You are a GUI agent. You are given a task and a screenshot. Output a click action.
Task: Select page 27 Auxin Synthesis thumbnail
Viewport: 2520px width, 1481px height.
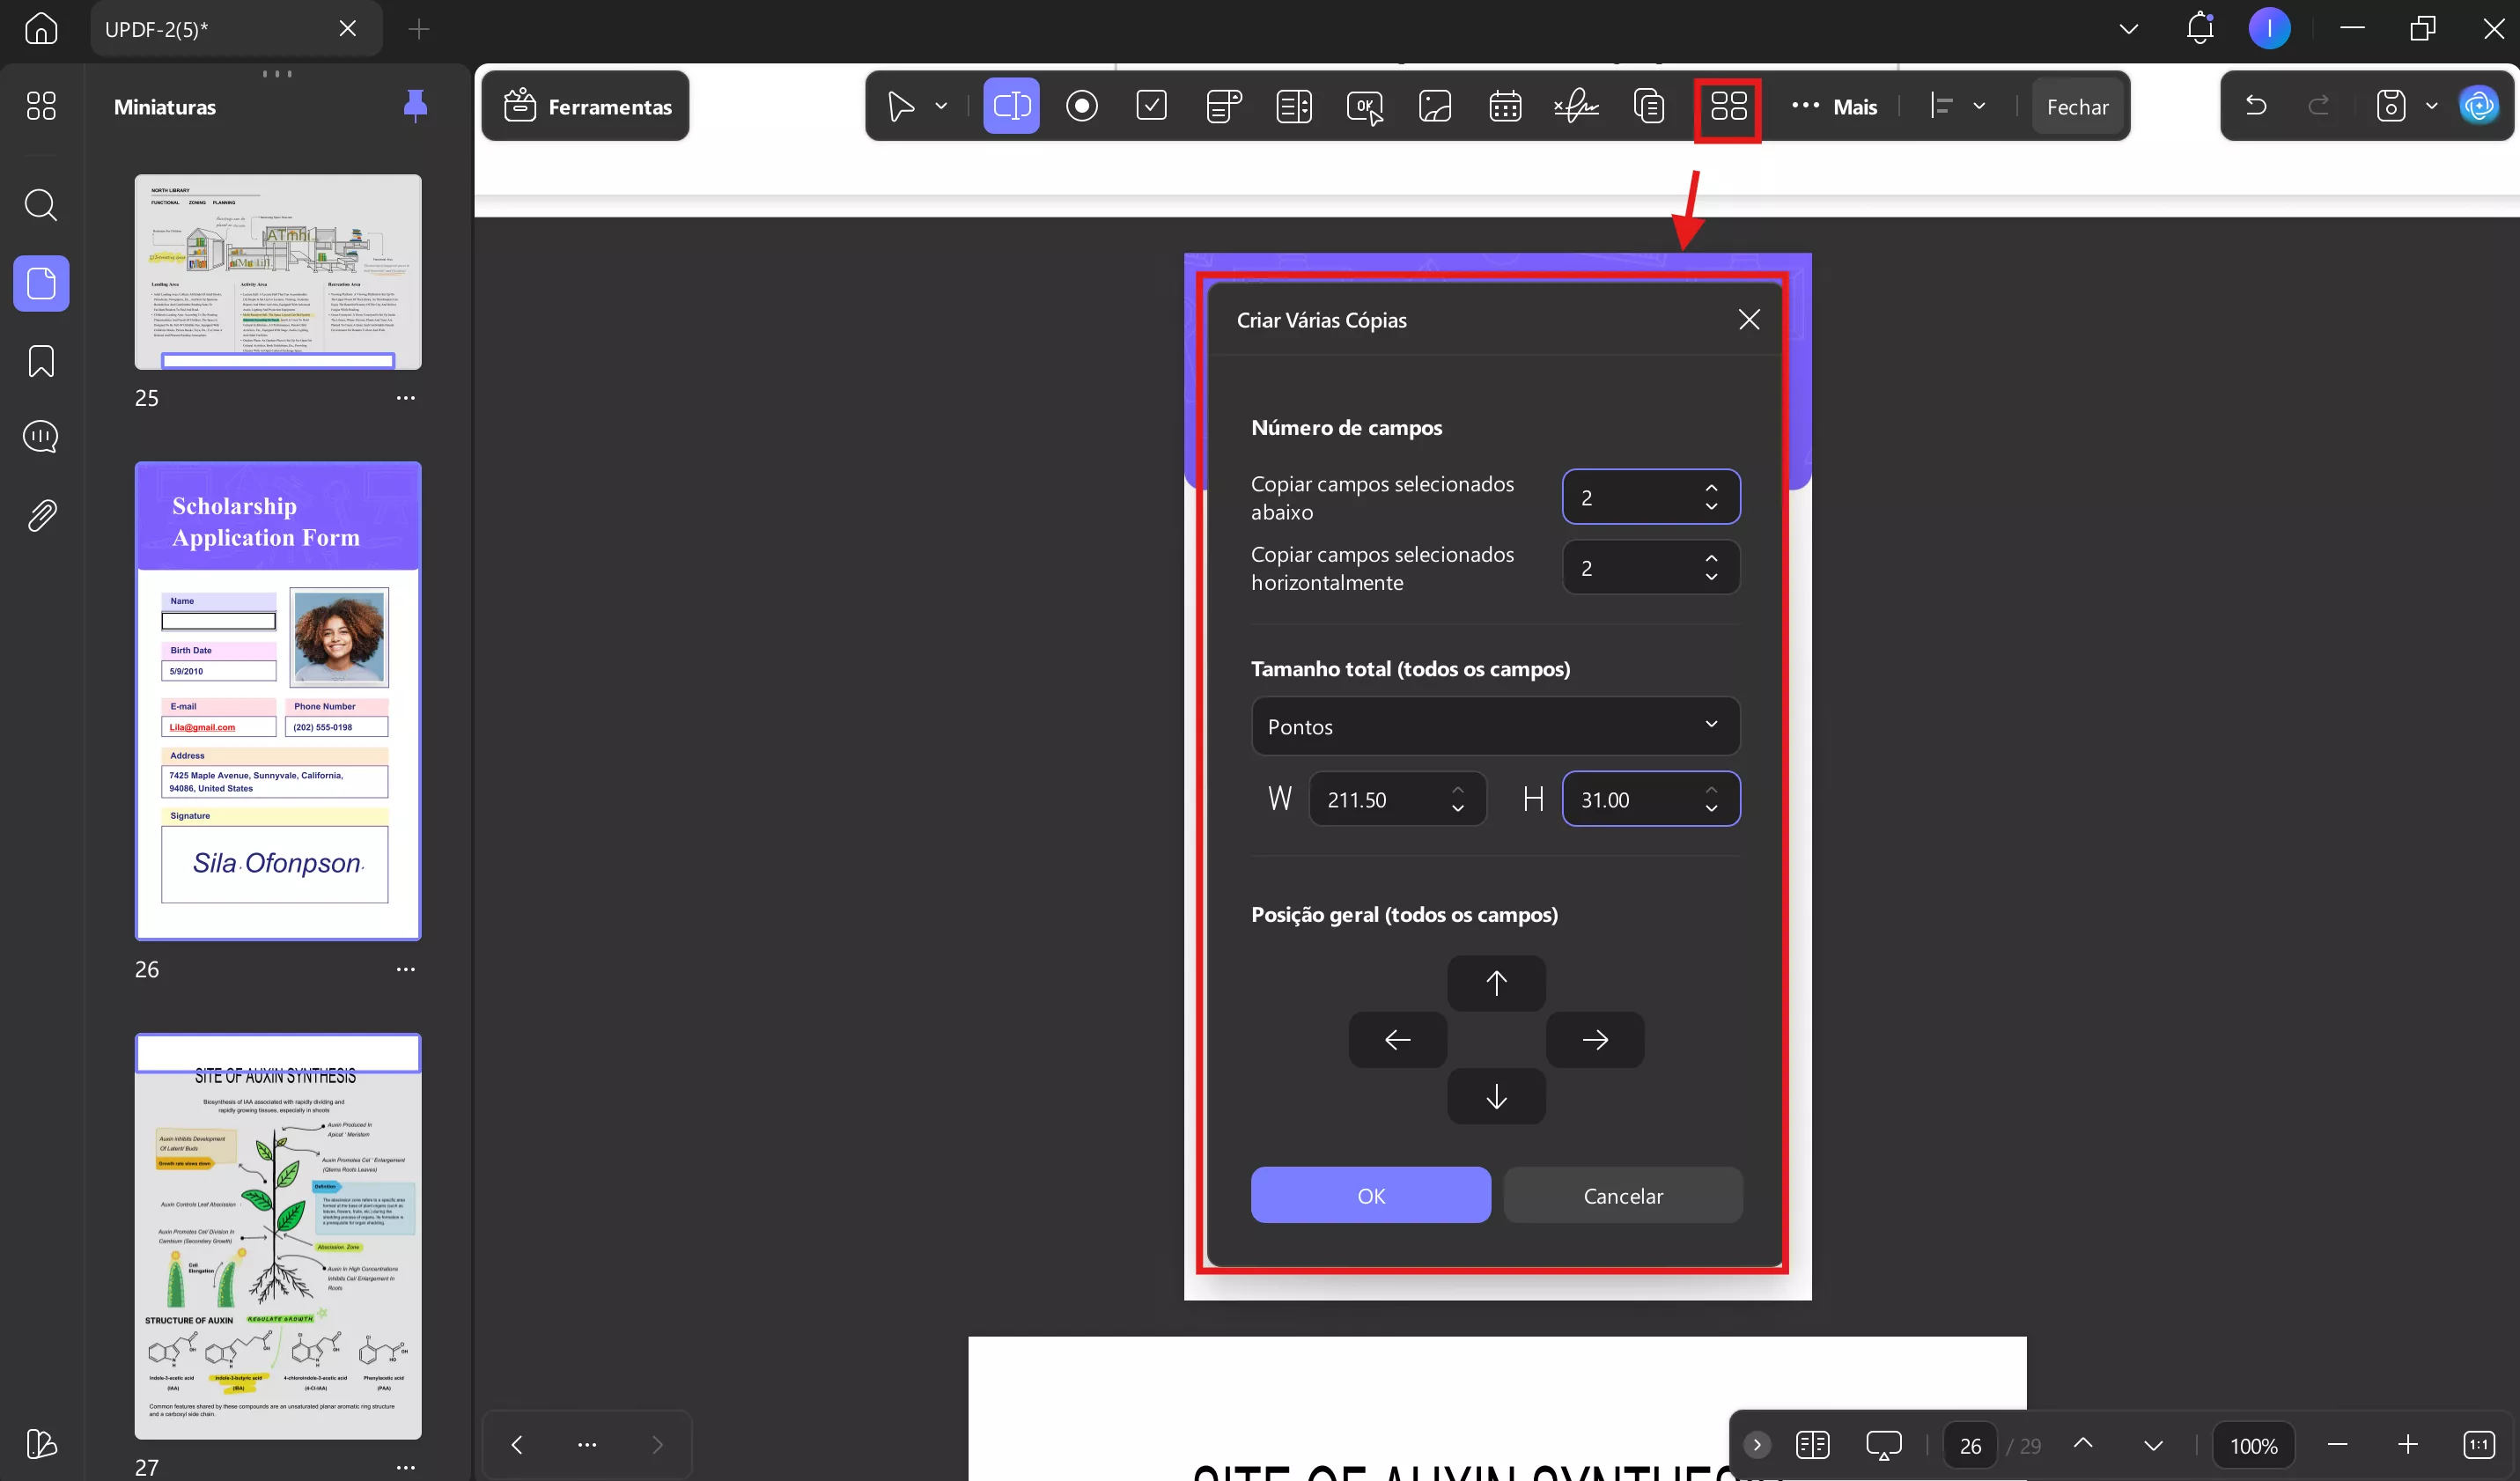pos(278,1237)
